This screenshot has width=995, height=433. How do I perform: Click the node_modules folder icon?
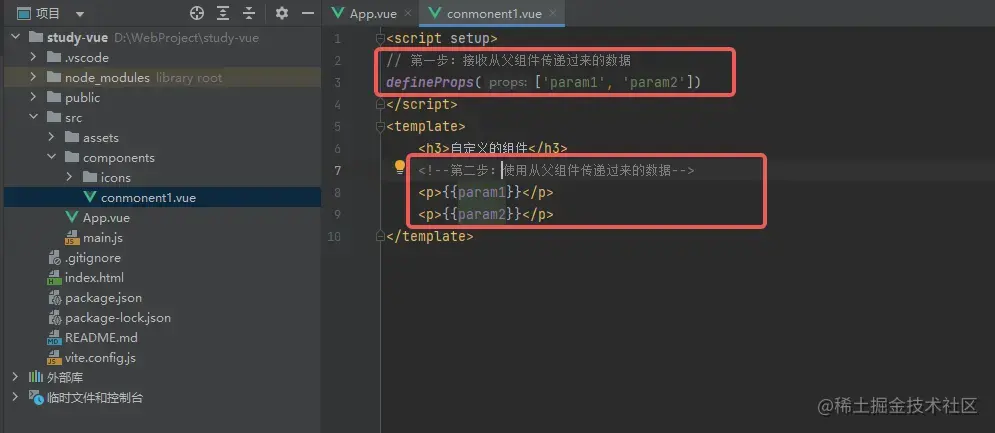click(54, 77)
